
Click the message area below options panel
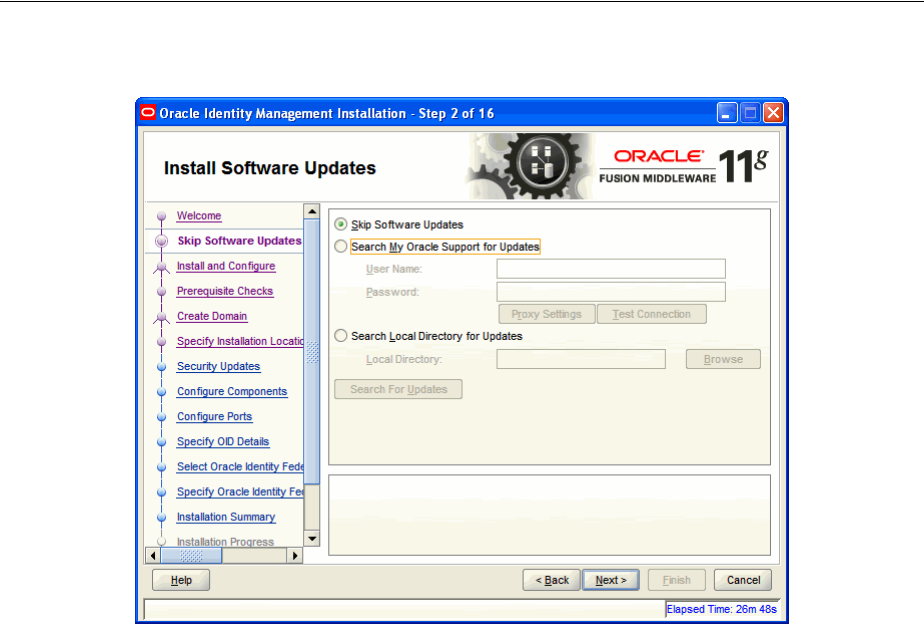pyautogui.click(x=549, y=515)
